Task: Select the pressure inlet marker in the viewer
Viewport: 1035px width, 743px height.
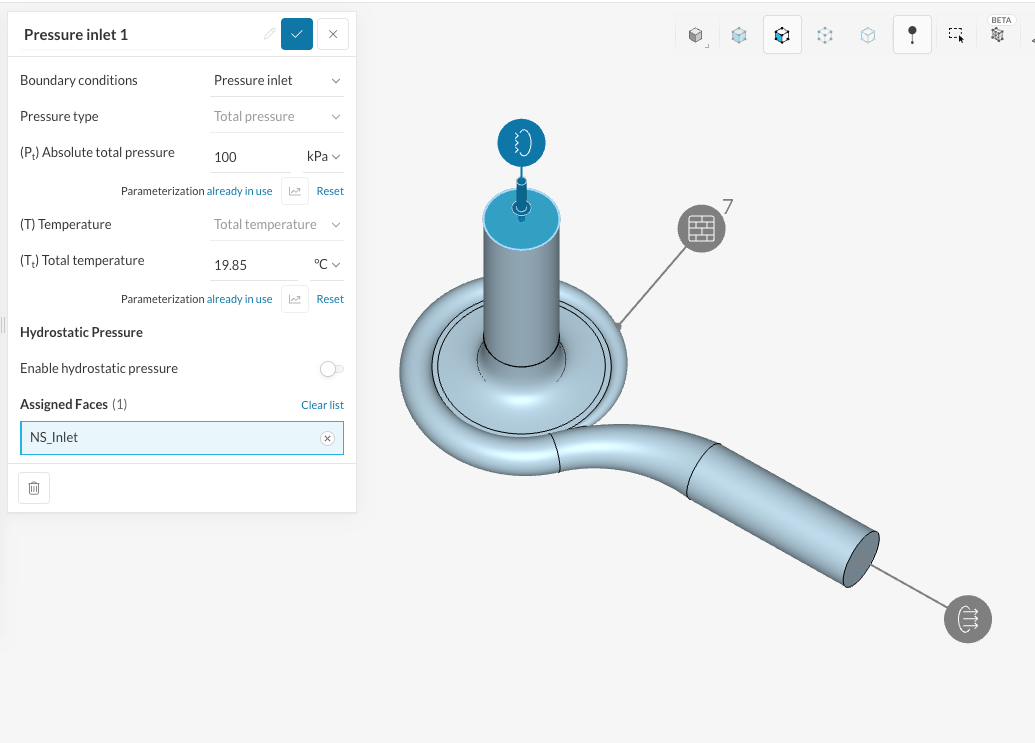Action: (x=521, y=143)
